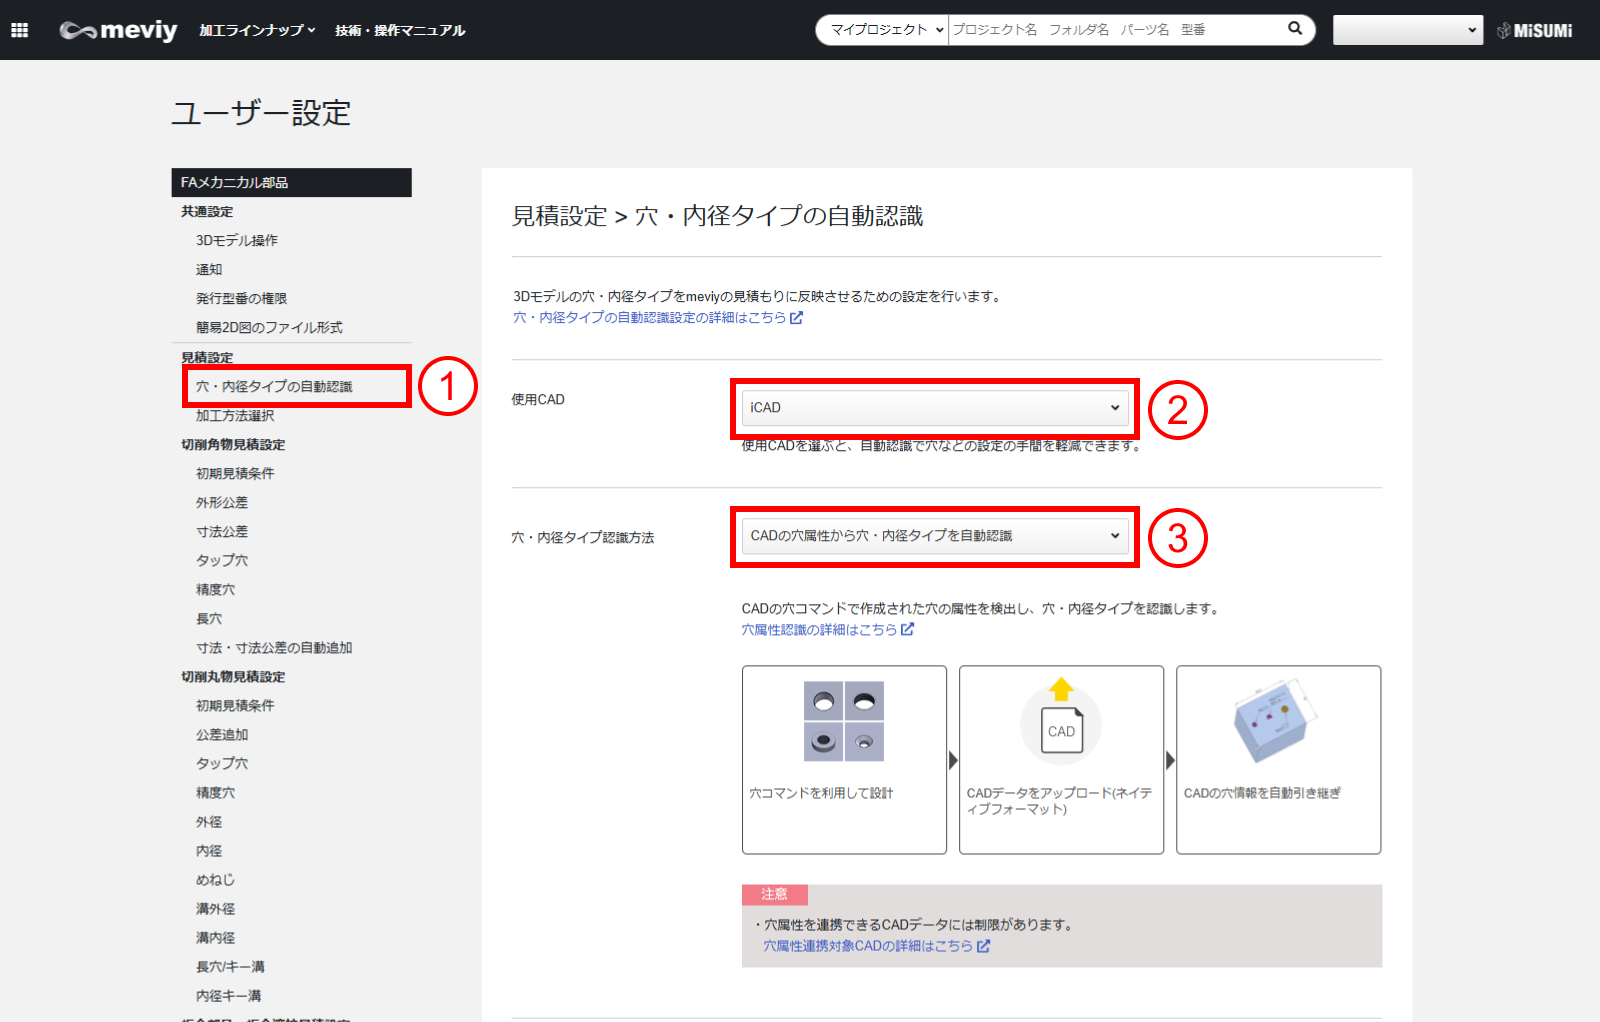Expand the 穴・内径タイプ認識方法 dropdown

tap(934, 536)
